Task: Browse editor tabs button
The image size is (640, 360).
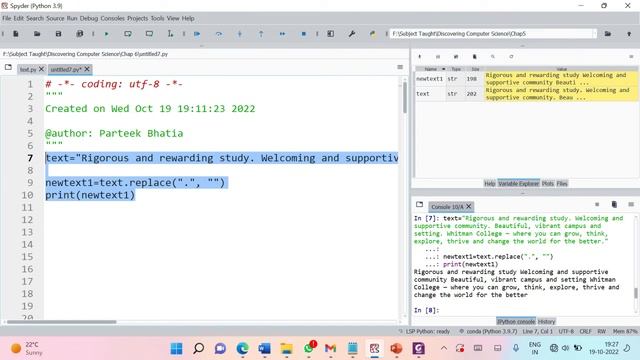Action: click(8, 67)
